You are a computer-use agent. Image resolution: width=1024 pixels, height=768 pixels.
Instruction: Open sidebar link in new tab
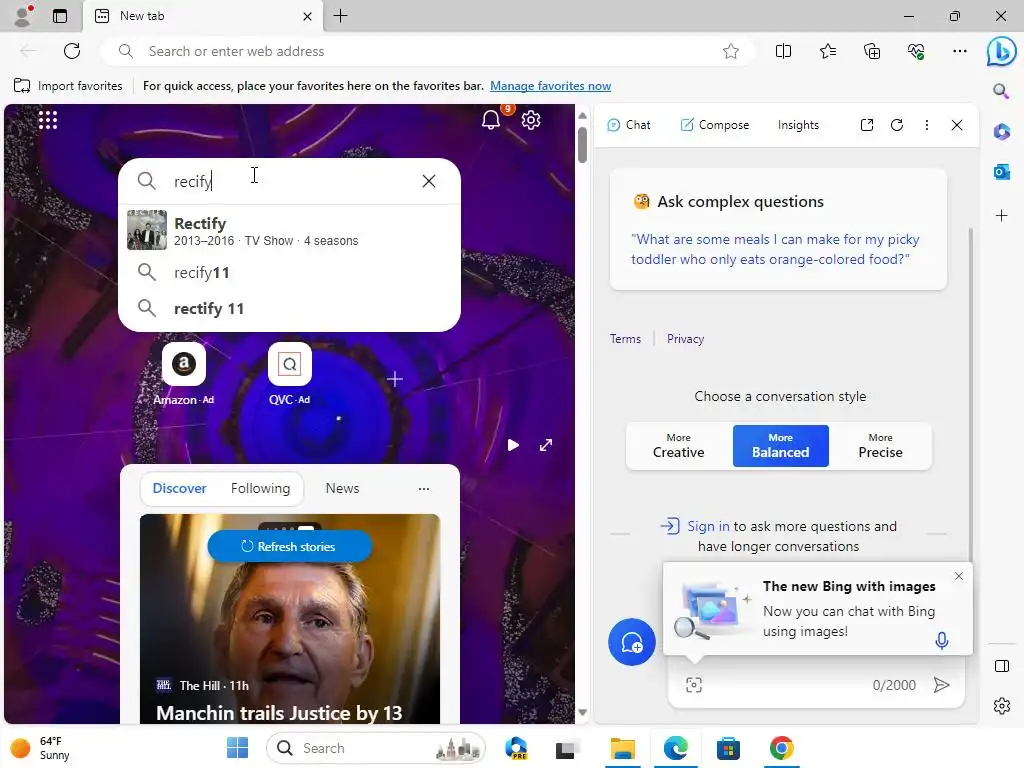tap(867, 125)
